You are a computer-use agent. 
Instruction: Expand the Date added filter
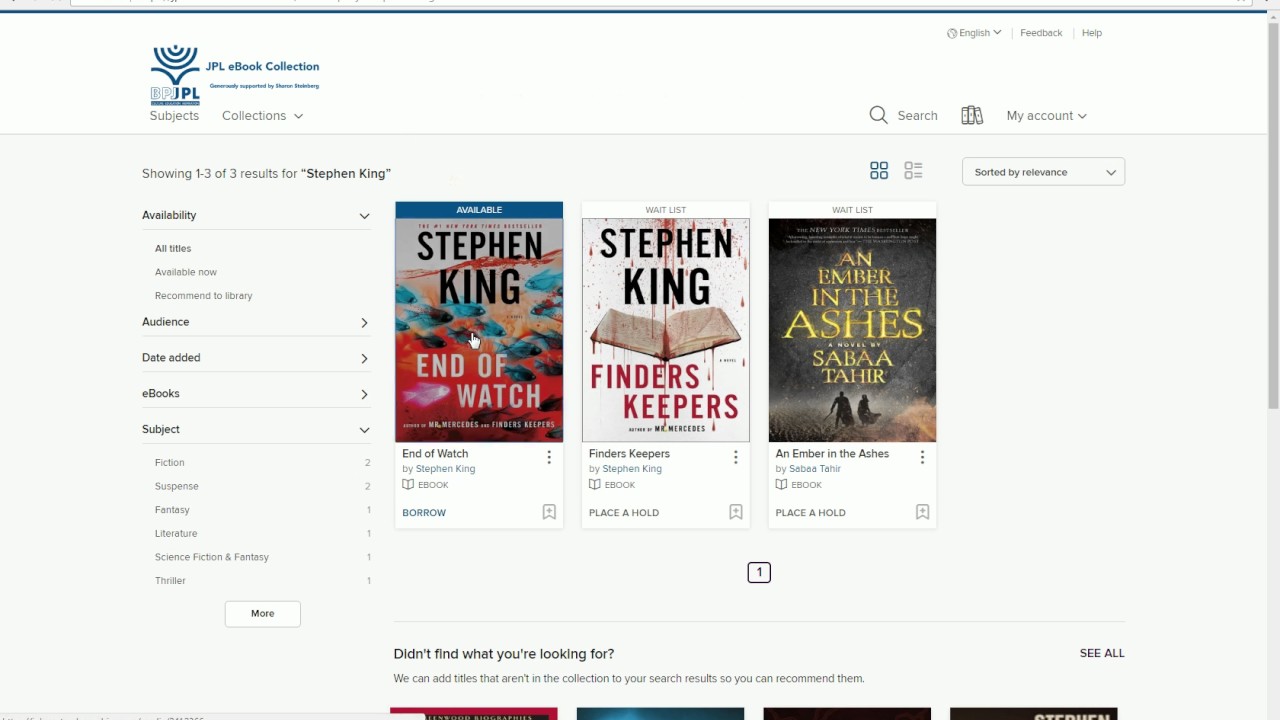coord(256,358)
